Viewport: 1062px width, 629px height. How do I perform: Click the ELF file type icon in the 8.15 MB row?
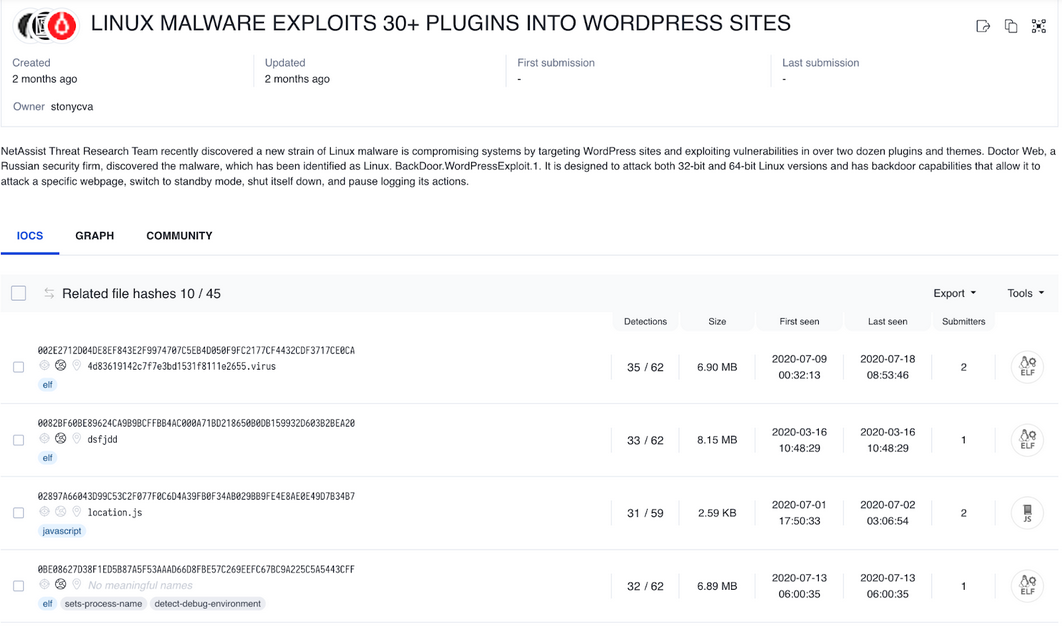coord(1027,440)
